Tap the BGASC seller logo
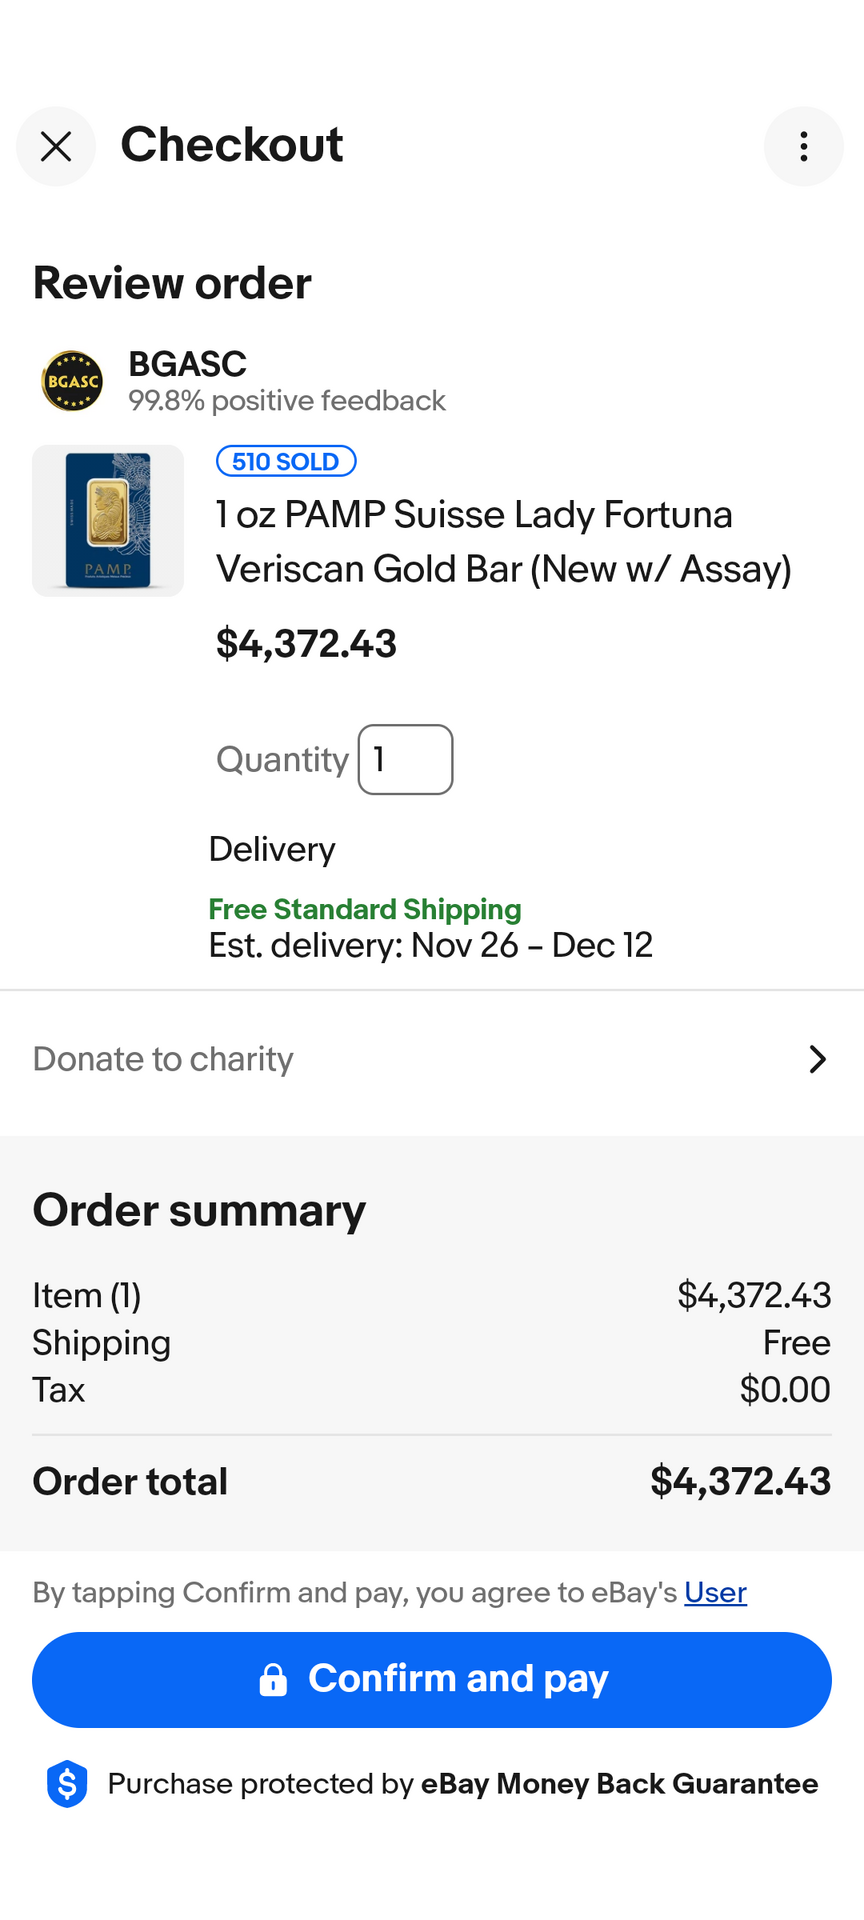The height and width of the screenshot is (1920, 864). (x=72, y=381)
